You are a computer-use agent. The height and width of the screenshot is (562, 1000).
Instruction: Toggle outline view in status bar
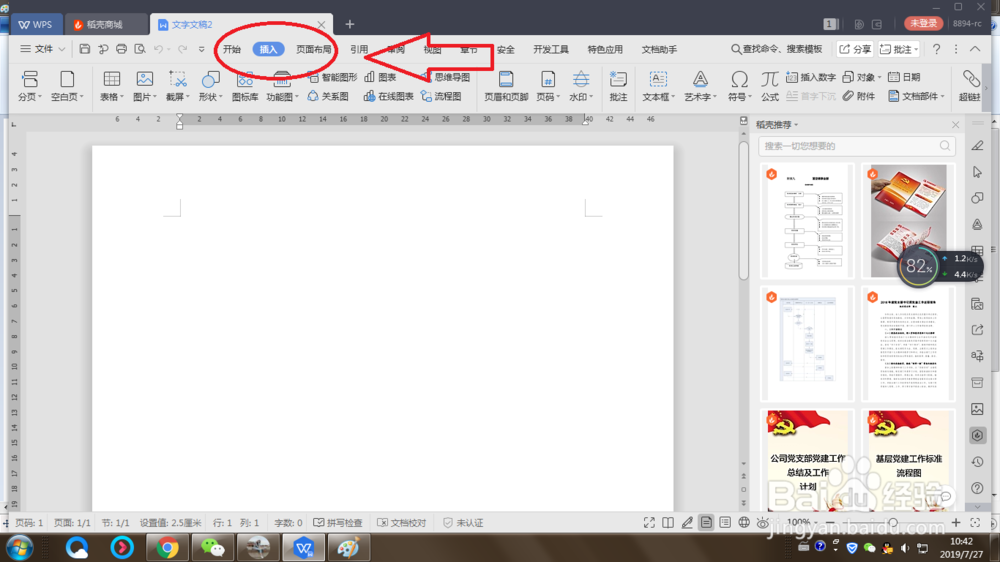(x=725, y=522)
